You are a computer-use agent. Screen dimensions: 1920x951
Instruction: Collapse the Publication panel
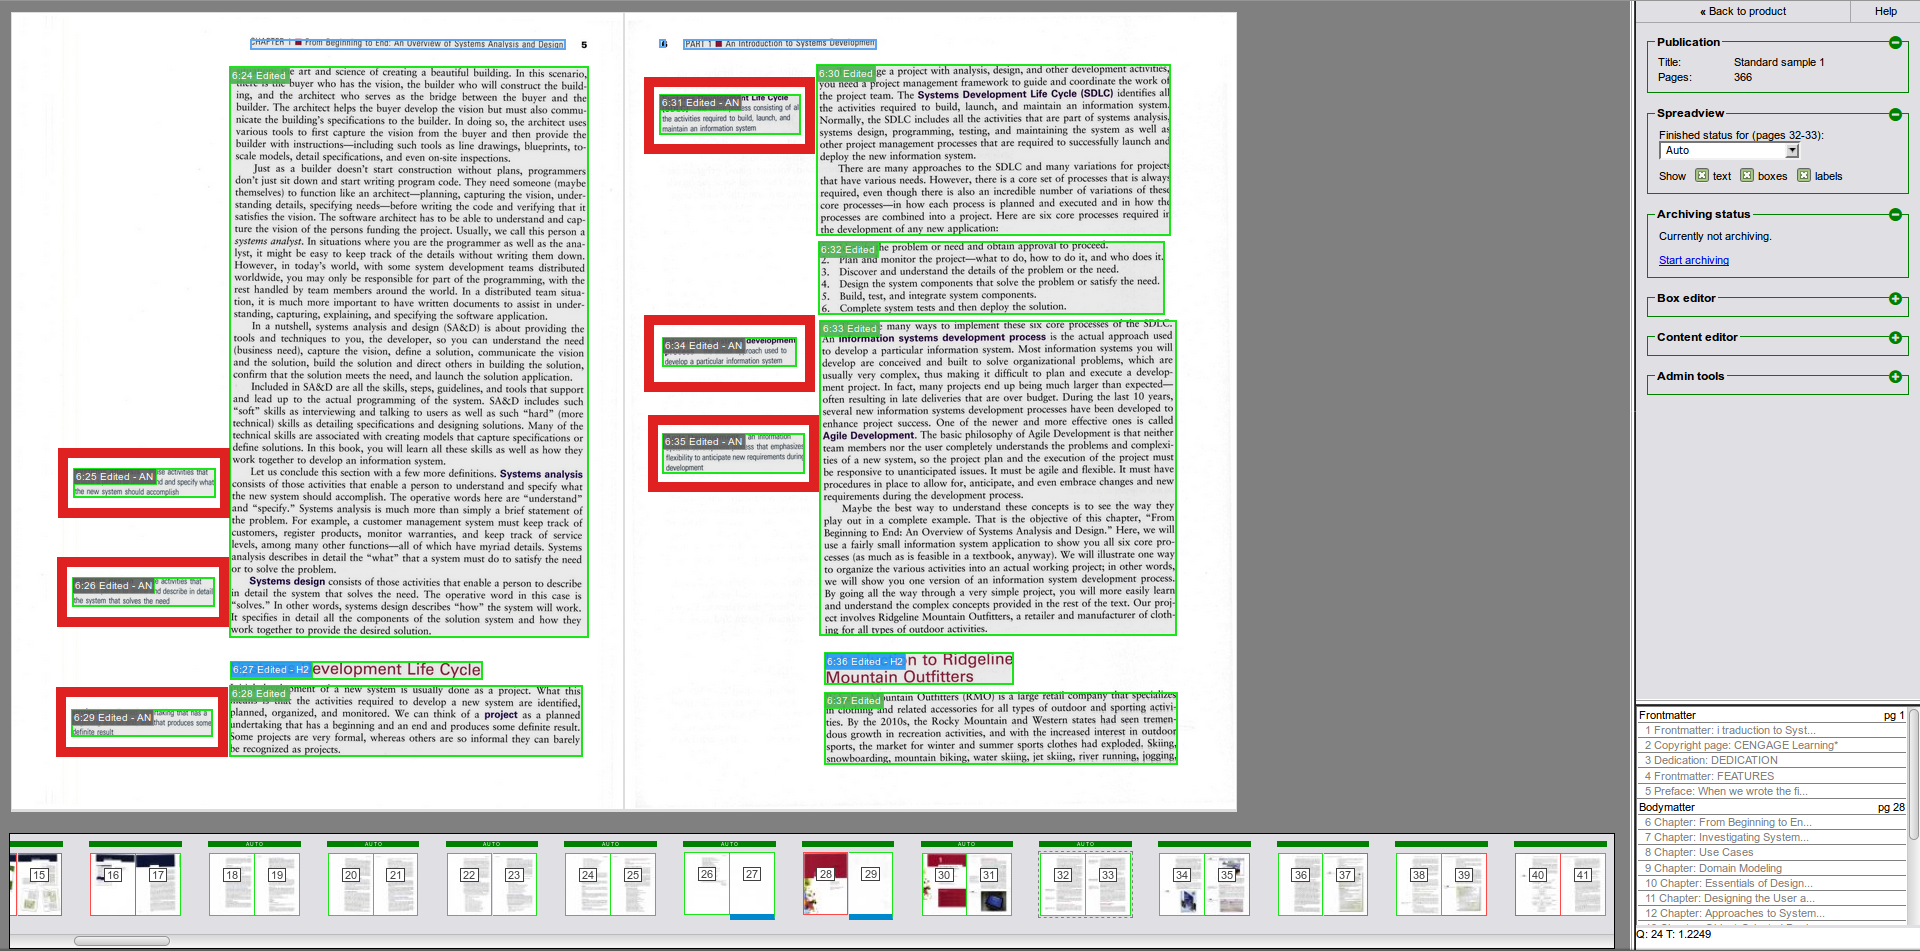tap(1894, 42)
